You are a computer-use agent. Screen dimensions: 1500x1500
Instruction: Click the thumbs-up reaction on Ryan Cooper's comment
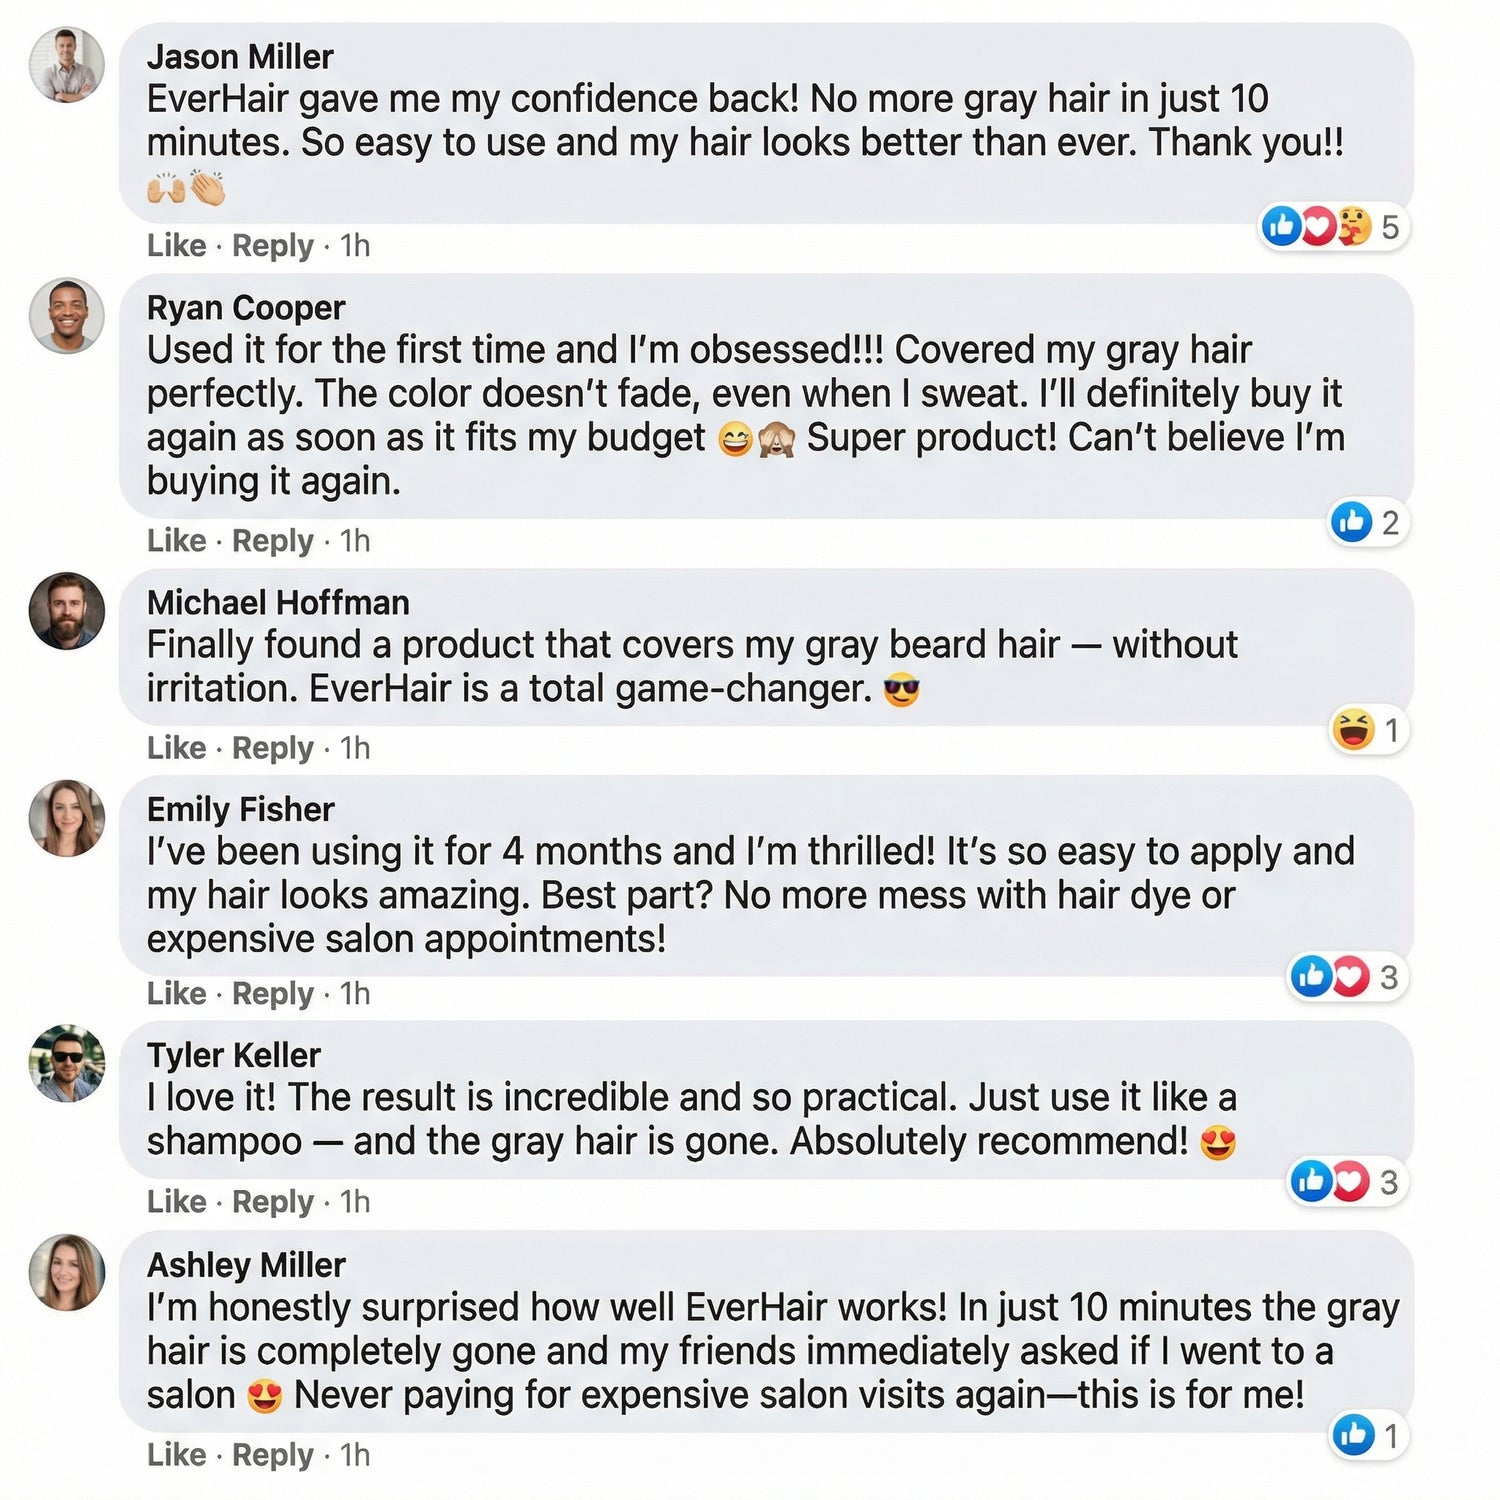(1352, 522)
